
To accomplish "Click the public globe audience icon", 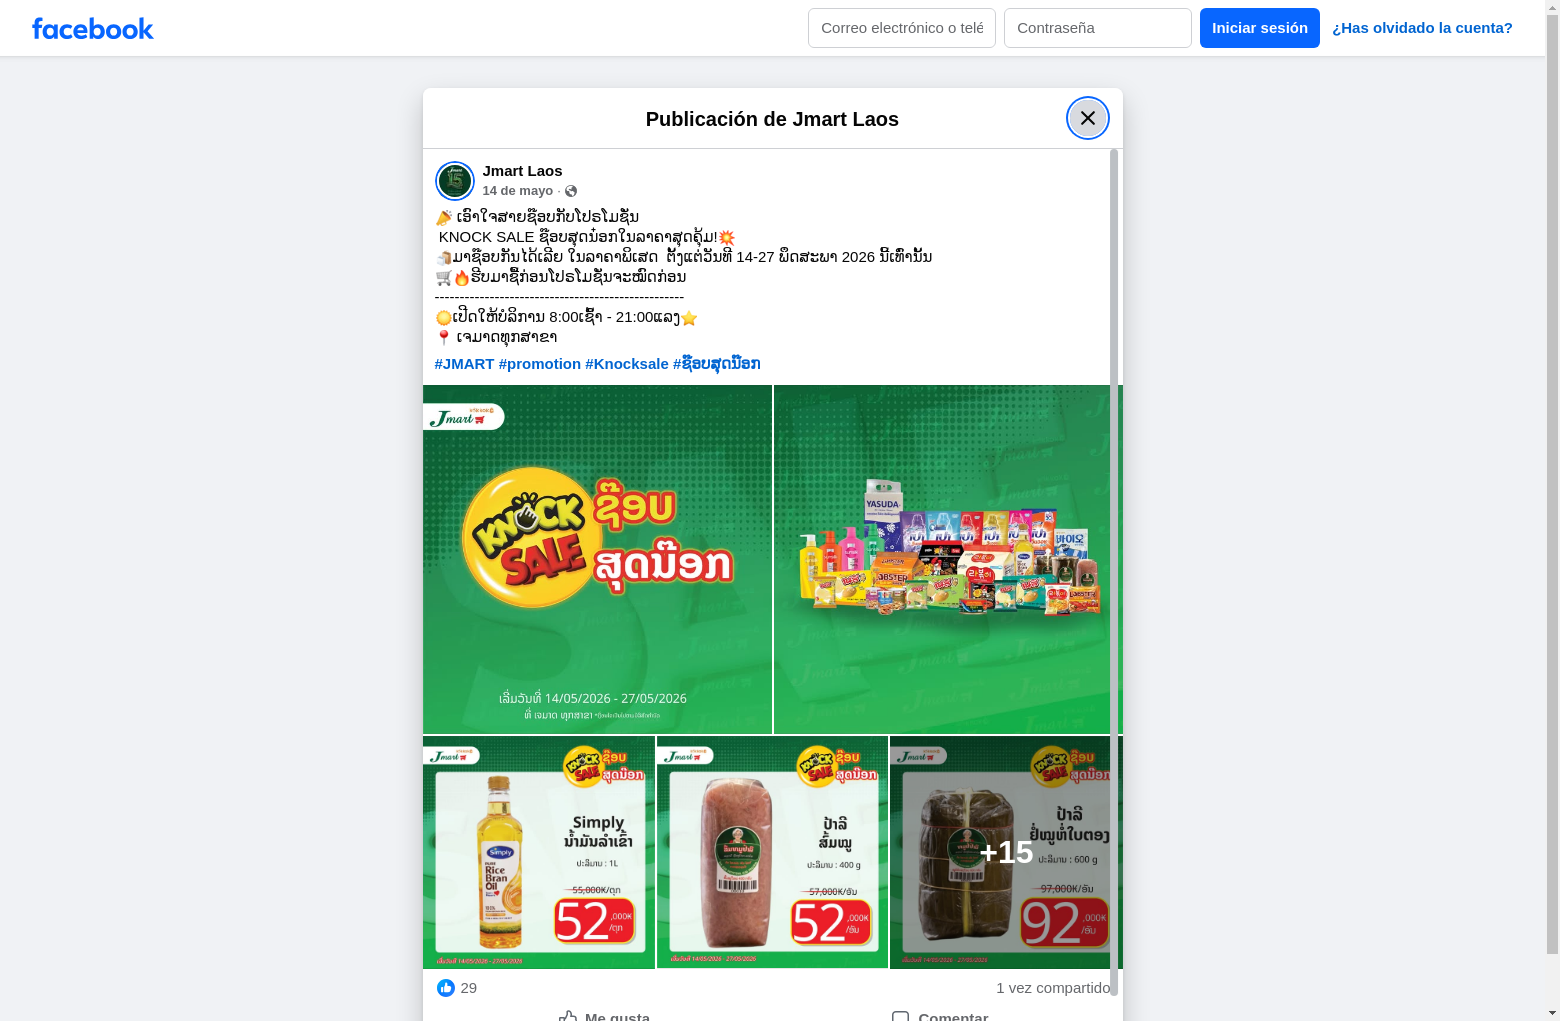I will 571,191.
